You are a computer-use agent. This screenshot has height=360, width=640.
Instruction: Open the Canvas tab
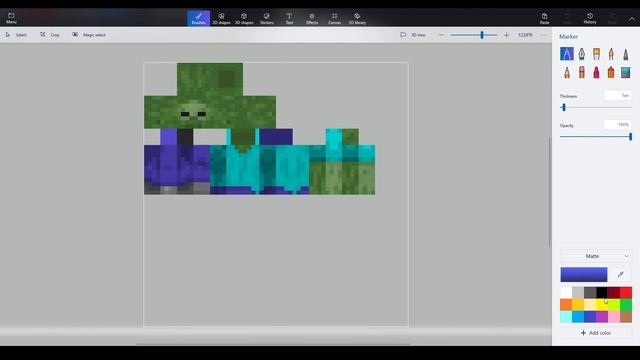pyautogui.click(x=334, y=18)
